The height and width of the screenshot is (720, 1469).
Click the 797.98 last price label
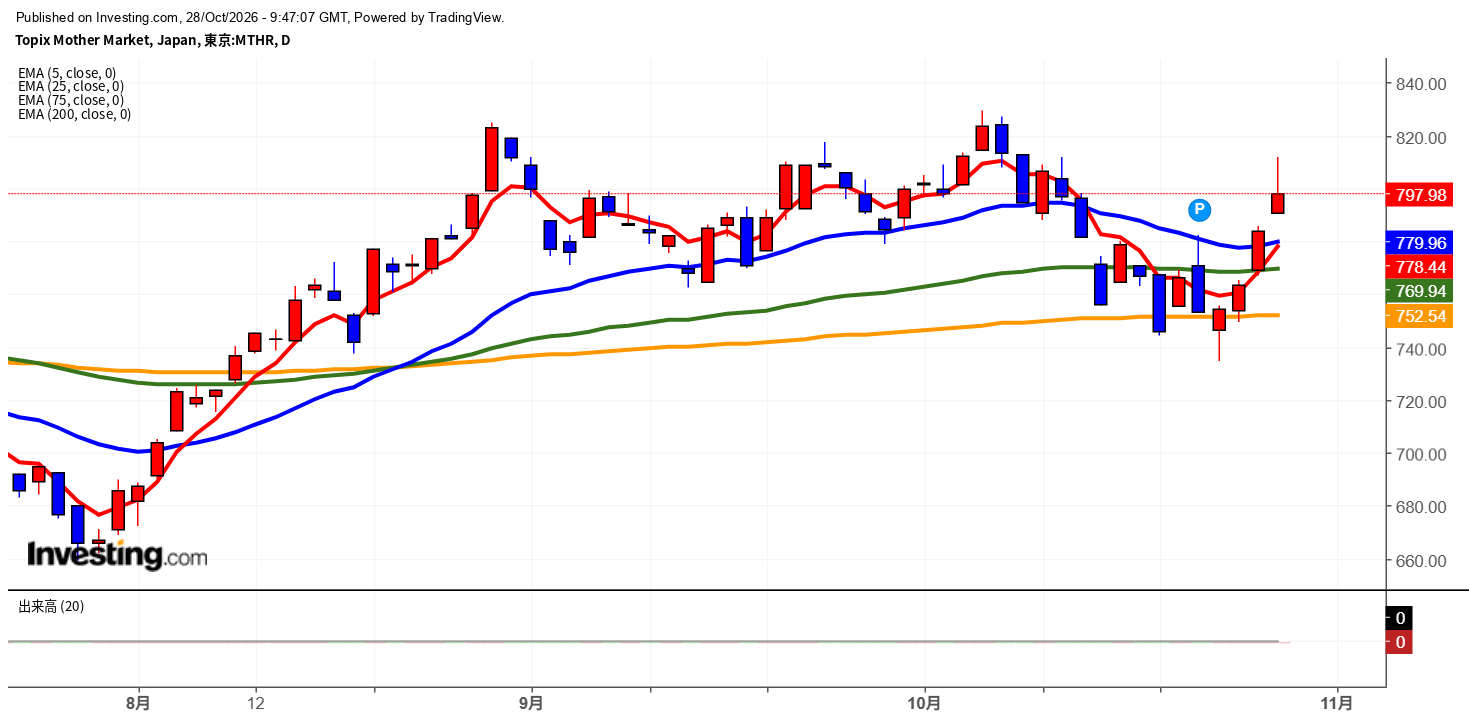(x=1420, y=195)
